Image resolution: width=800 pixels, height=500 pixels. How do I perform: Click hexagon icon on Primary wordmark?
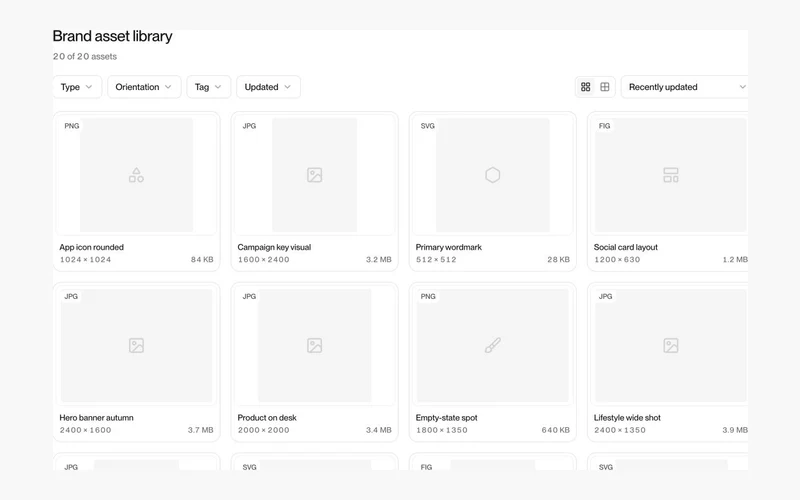[492, 175]
